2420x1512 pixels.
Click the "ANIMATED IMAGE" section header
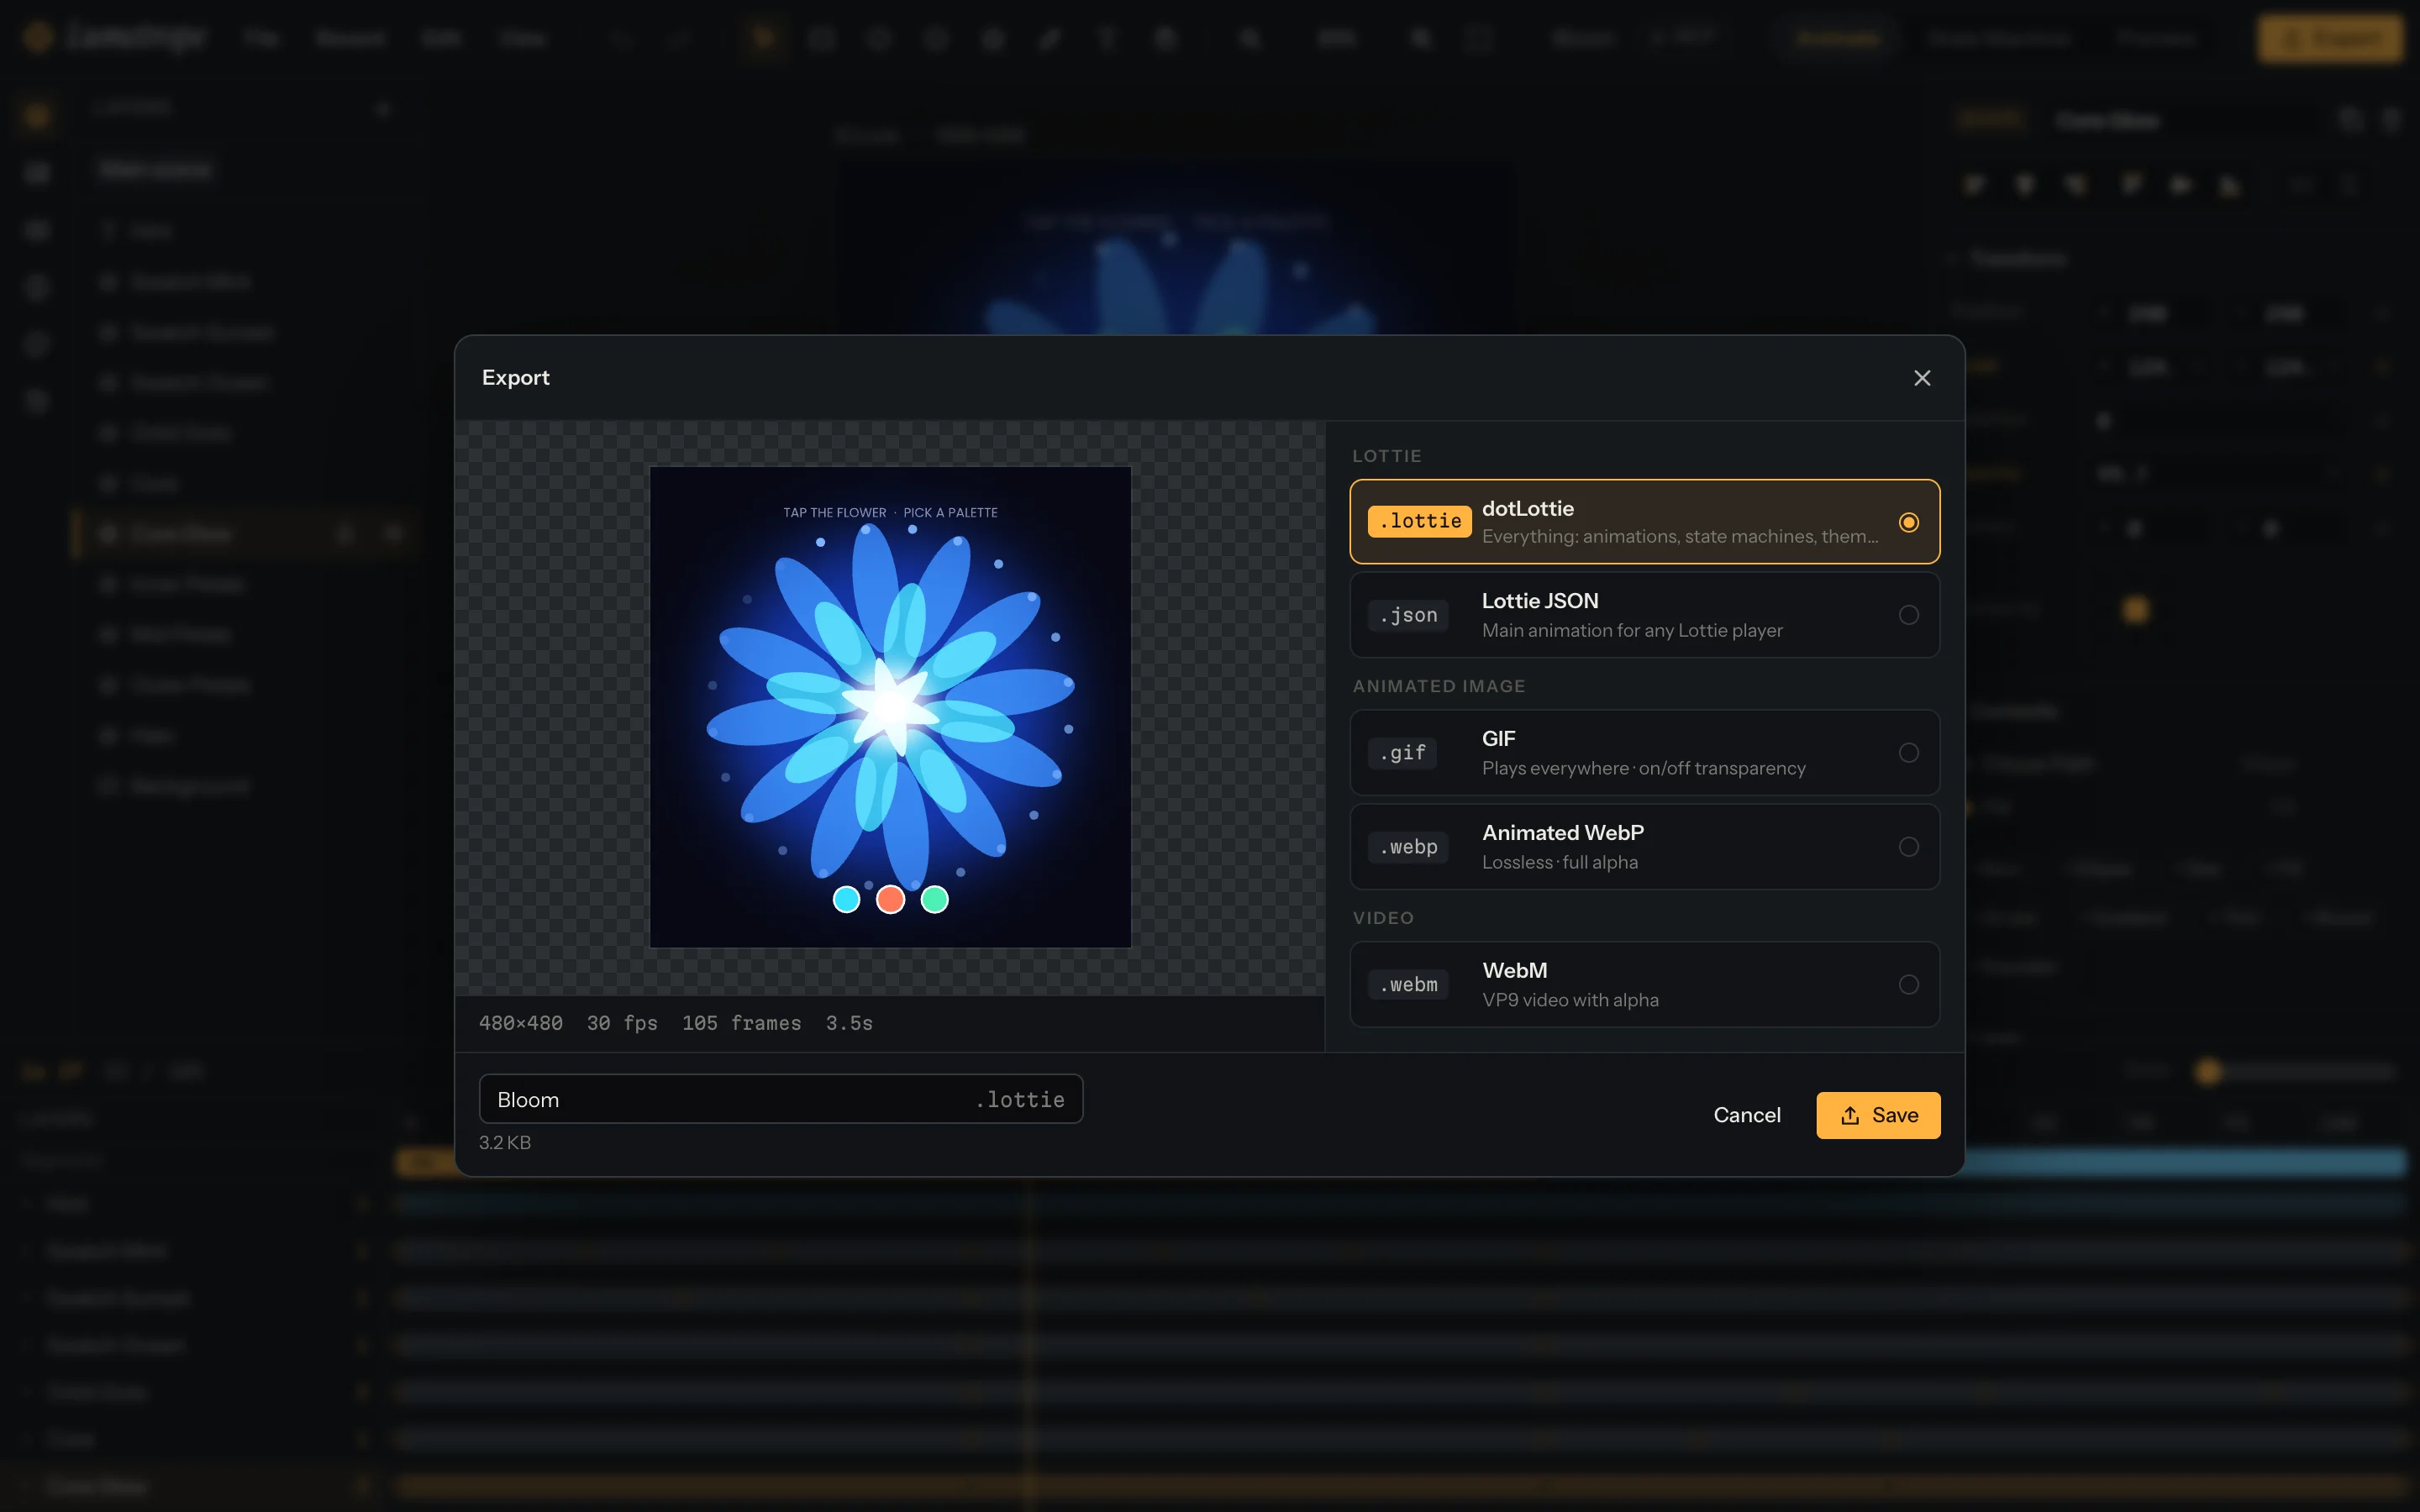point(1438,686)
